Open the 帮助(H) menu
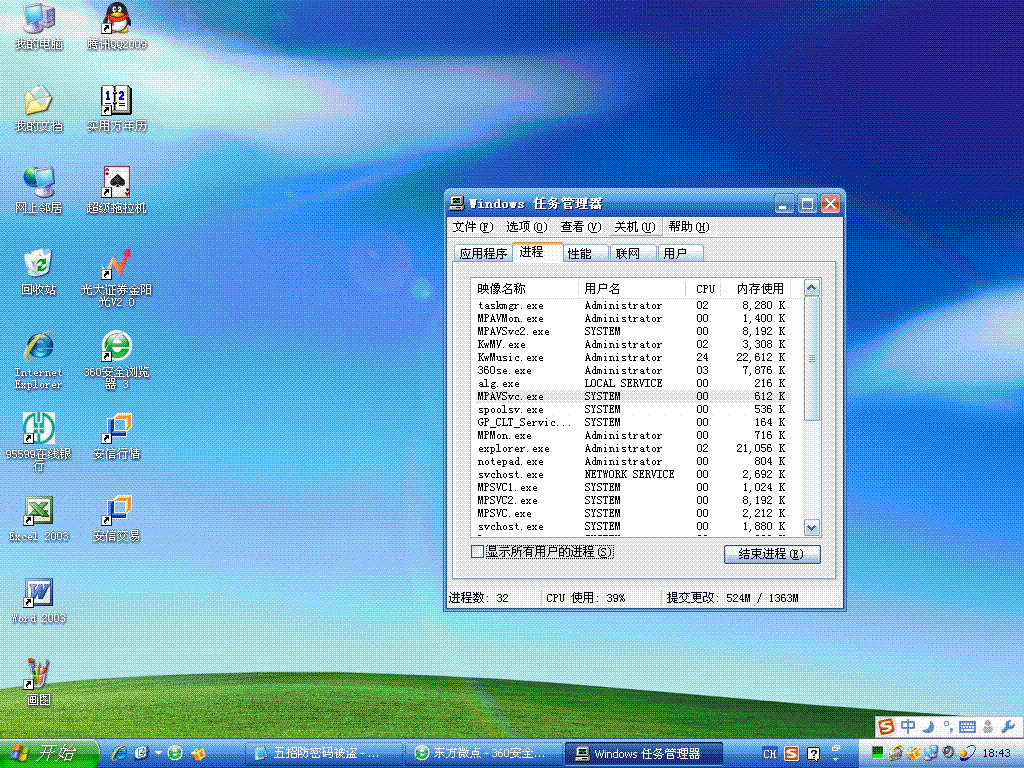Viewport: 1024px width, 768px height. (x=688, y=227)
